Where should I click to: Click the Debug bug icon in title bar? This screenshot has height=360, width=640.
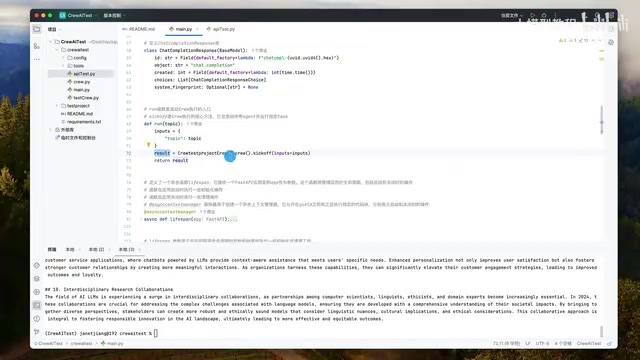tap(544, 15)
